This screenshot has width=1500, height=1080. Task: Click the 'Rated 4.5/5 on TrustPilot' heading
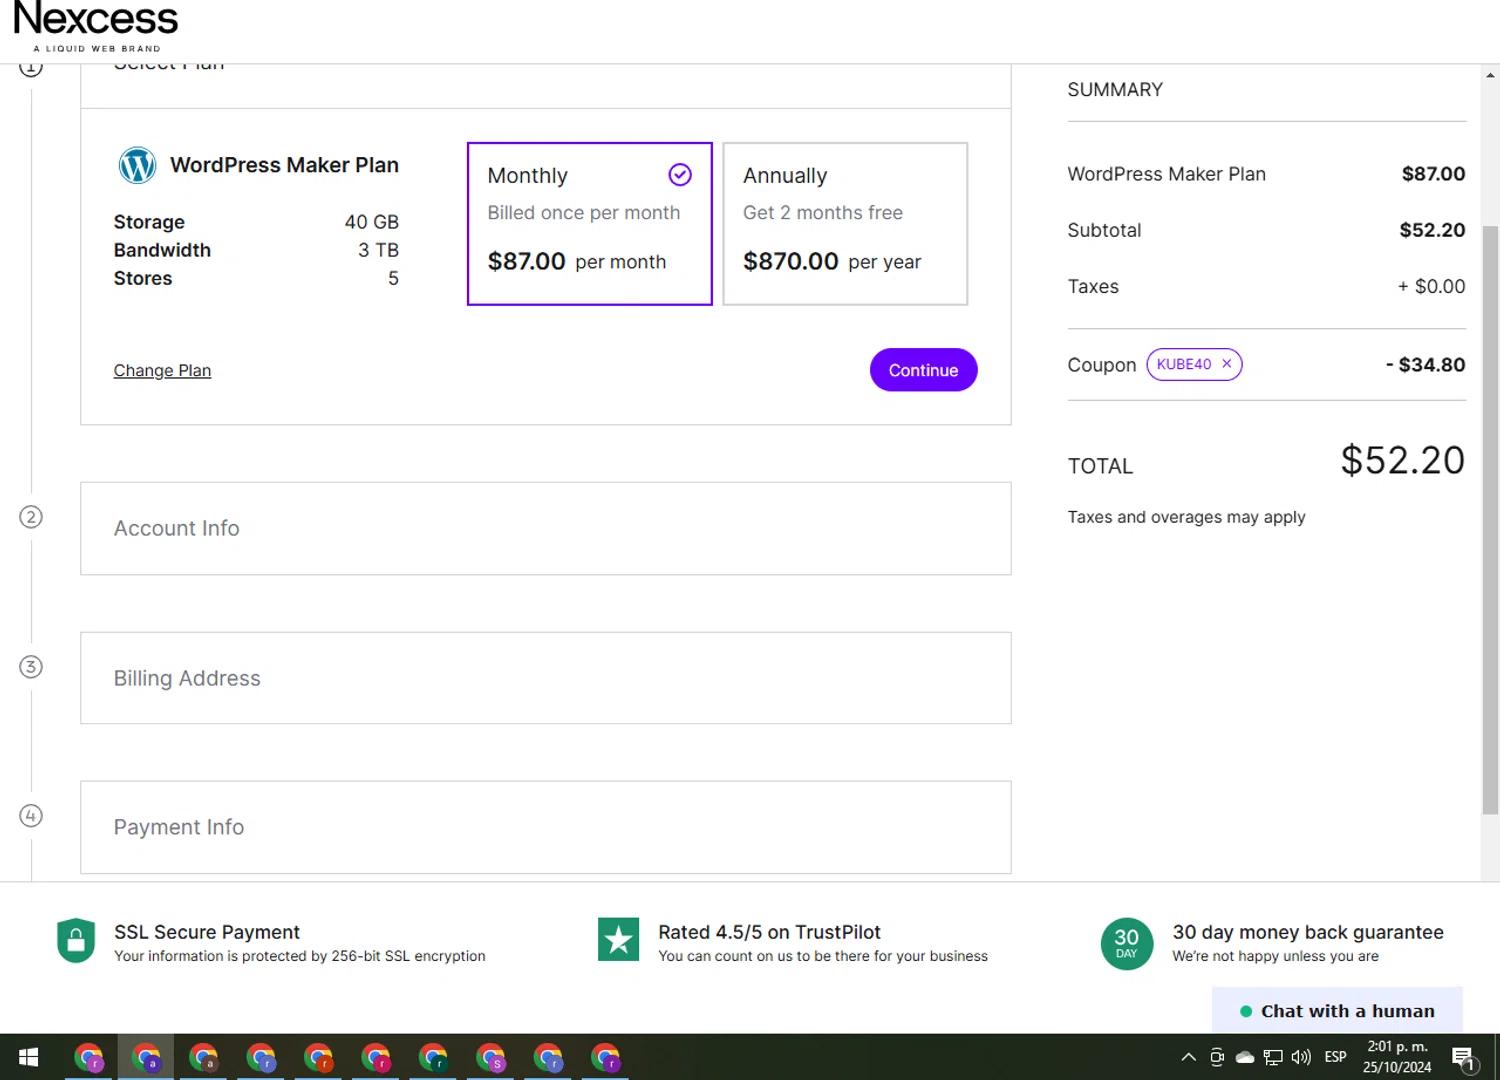[x=769, y=932]
